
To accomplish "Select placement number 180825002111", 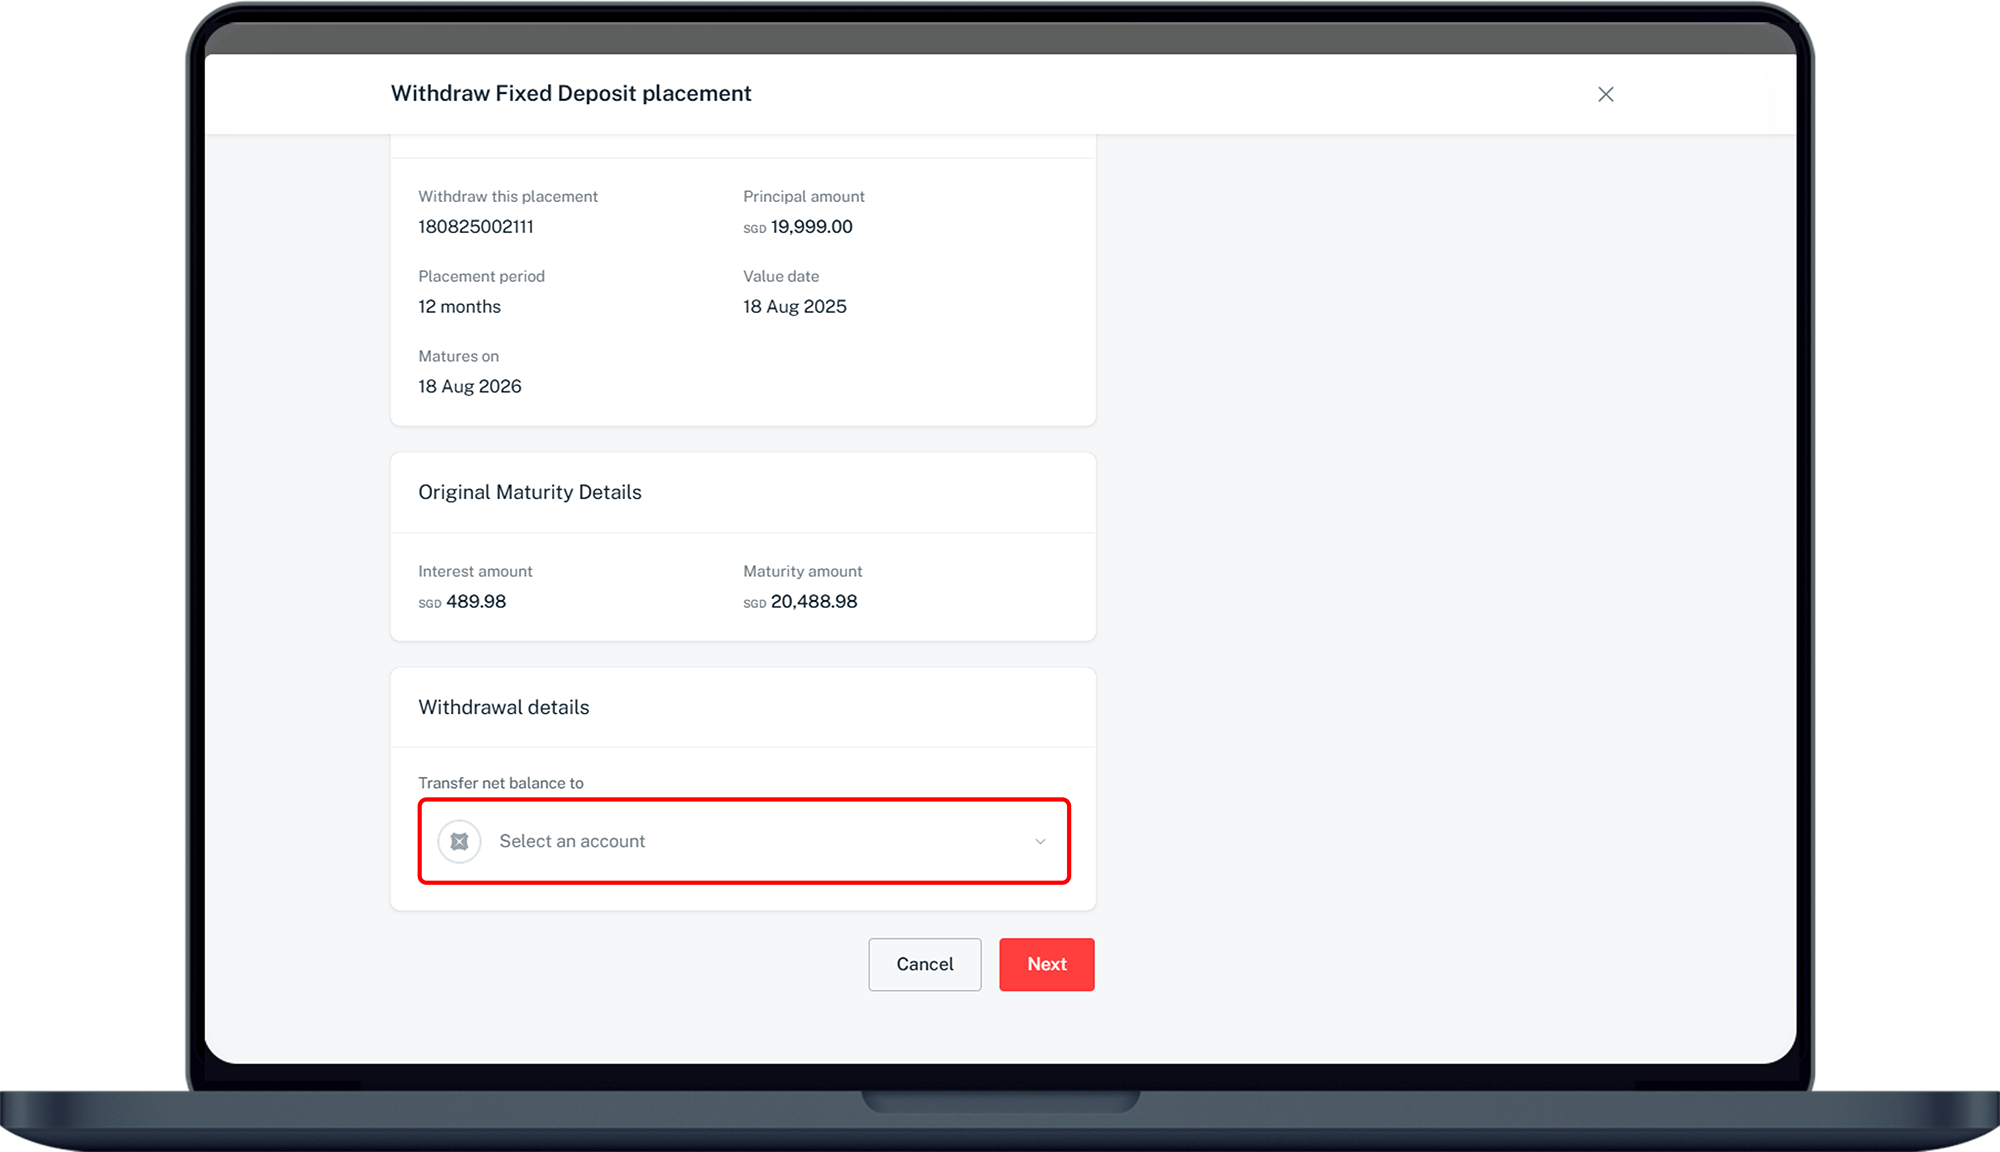I will pos(476,227).
